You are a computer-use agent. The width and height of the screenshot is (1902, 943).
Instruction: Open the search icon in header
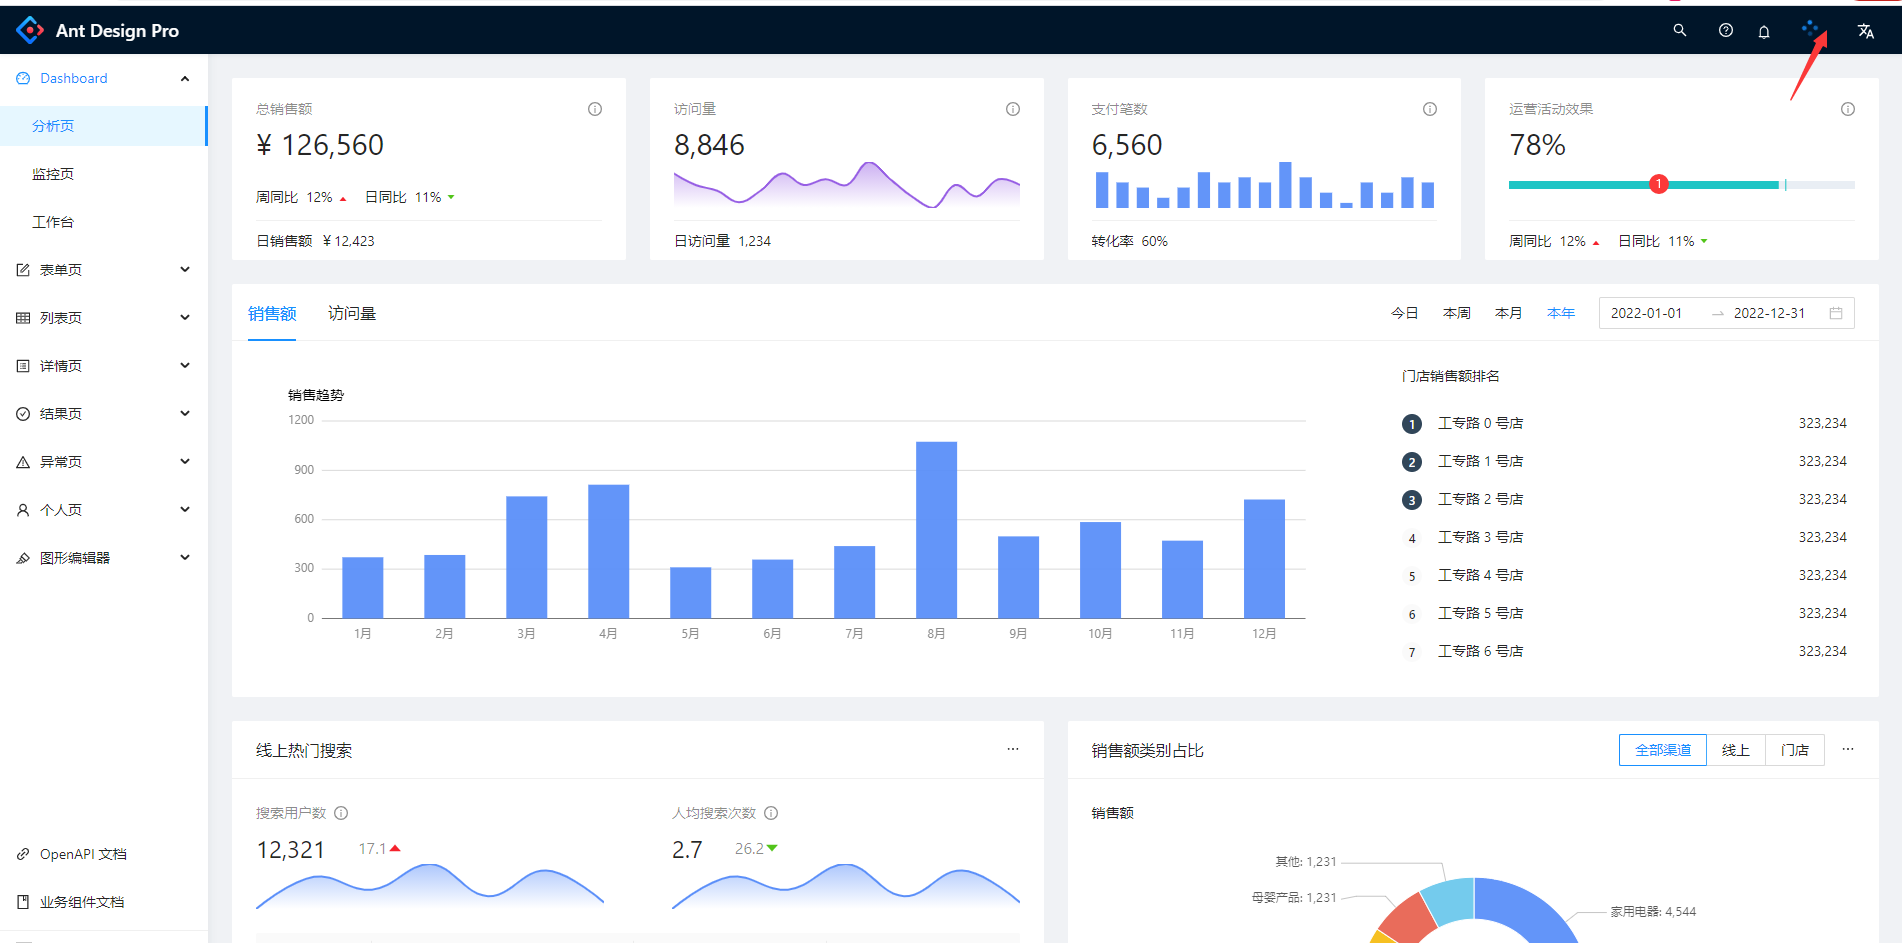coord(1680,31)
